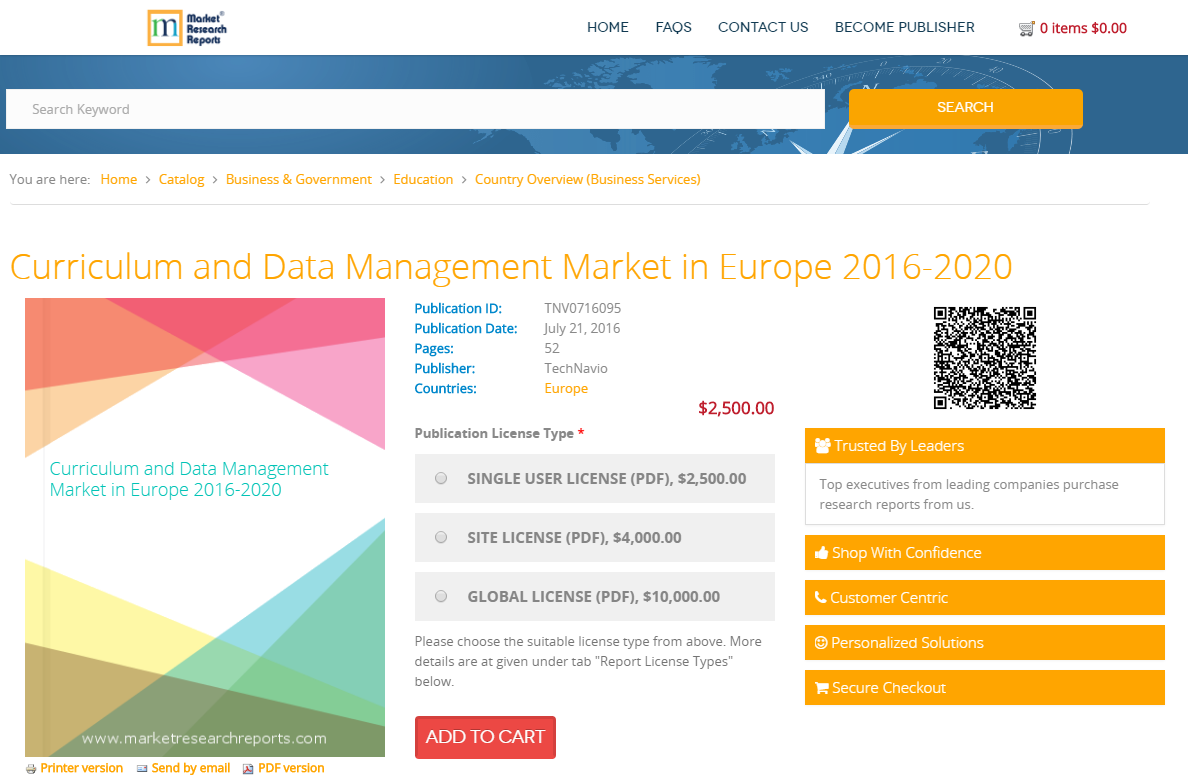The image size is (1188, 781).
Task: Click the $2,500.00 price text
Action: tap(736, 408)
